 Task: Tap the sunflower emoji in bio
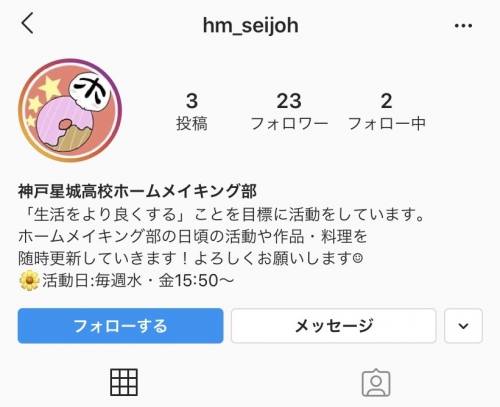click(x=29, y=280)
